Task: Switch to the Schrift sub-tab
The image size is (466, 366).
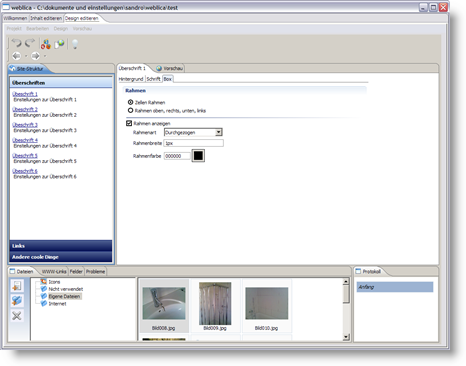Action: 153,79
